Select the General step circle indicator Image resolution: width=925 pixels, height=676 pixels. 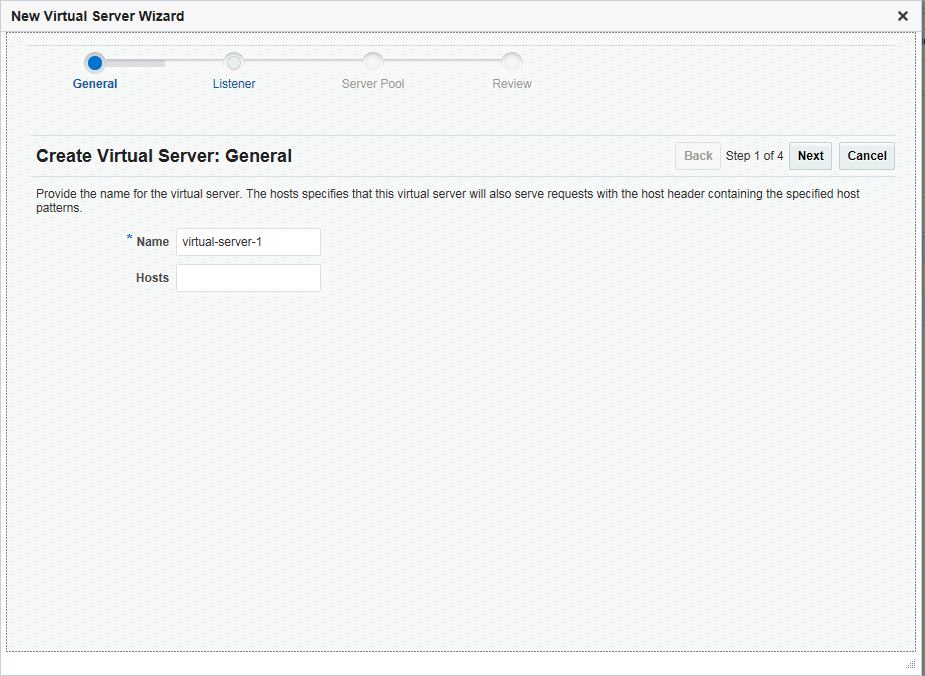coord(95,63)
